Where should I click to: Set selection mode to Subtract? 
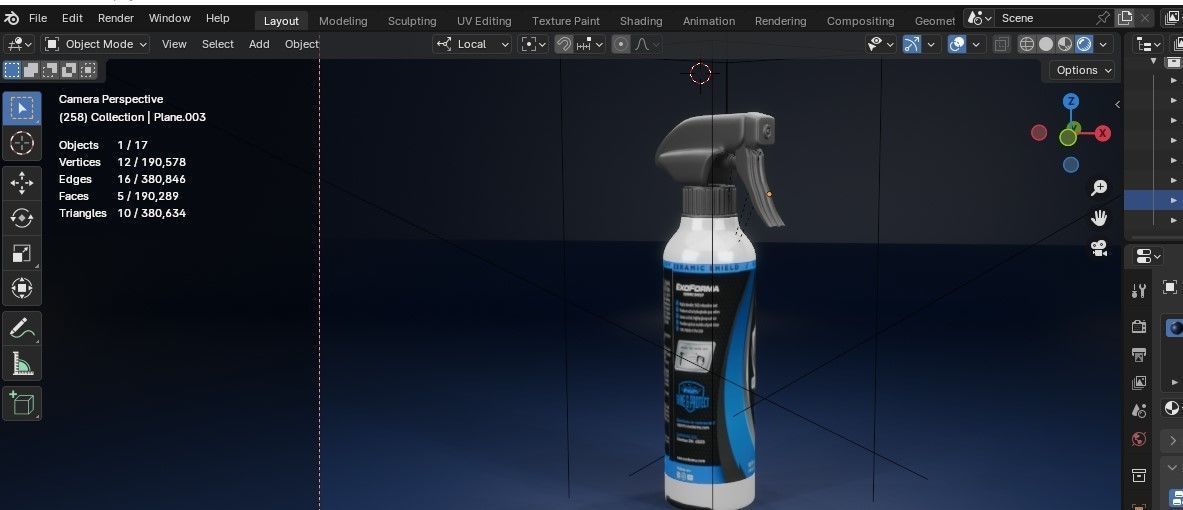pyautogui.click(x=50, y=70)
